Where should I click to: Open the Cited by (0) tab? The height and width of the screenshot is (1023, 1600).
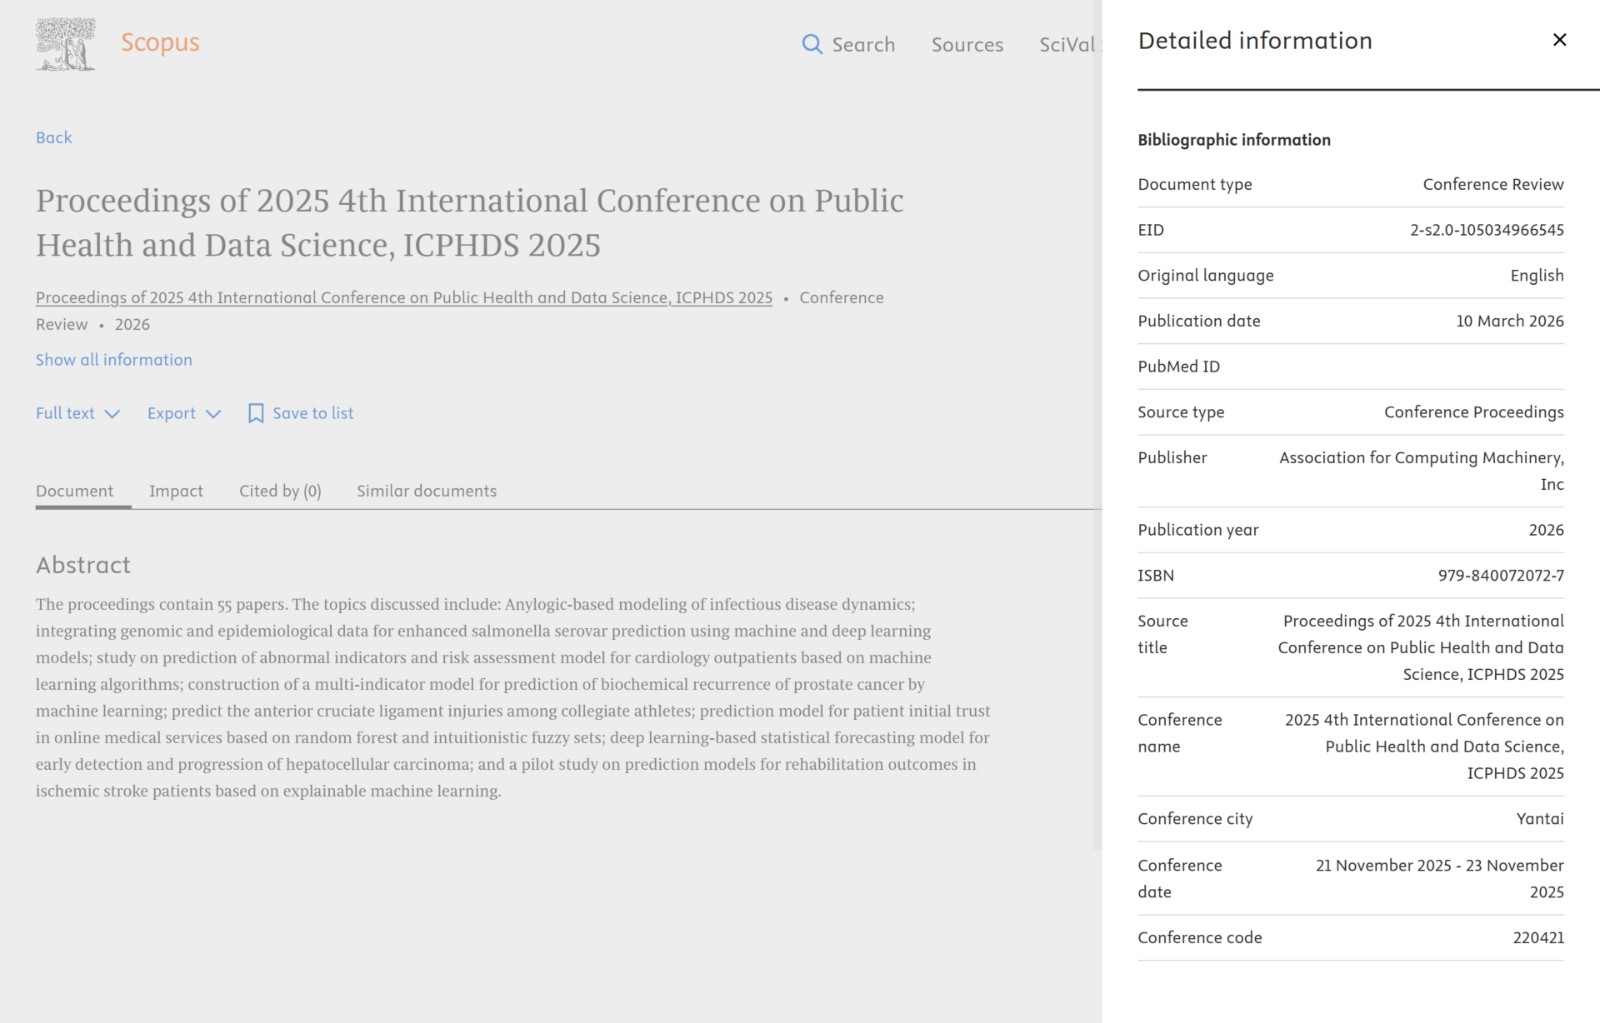coord(280,491)
